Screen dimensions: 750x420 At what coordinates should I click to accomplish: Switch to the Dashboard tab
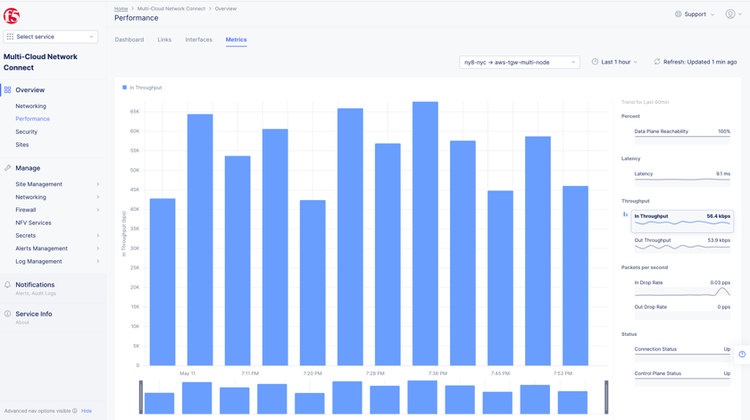click(129, 40)
